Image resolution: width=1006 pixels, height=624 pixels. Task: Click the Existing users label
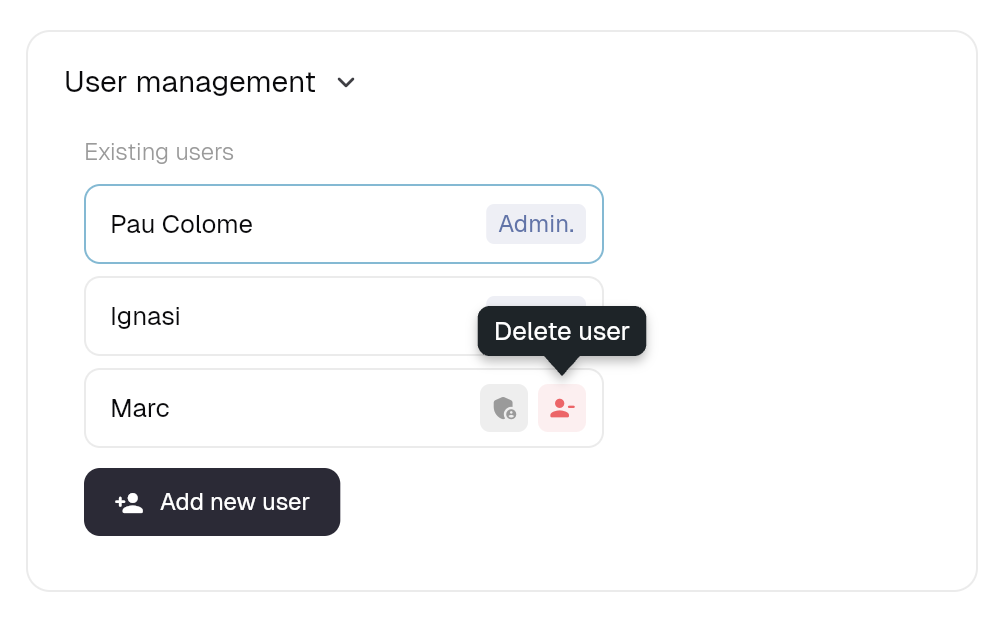pyautogui.click(x=159, y=152)
